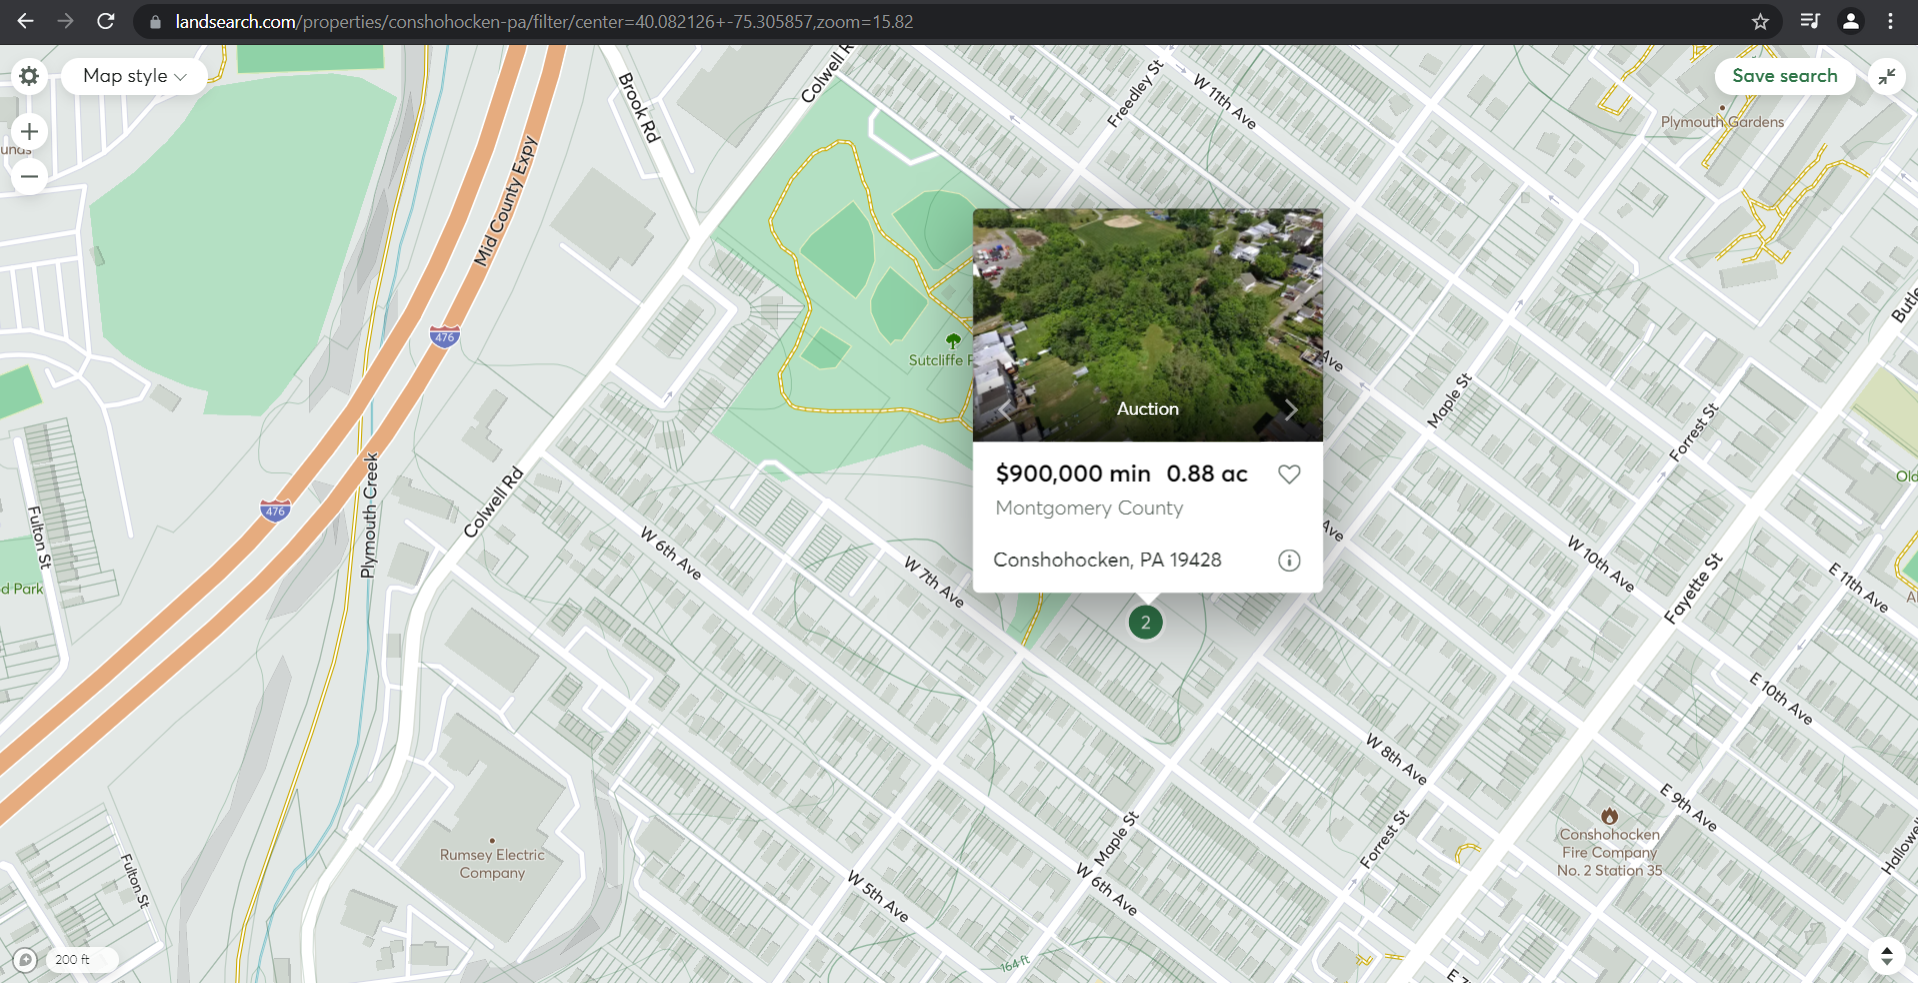Screen dimensions: 1918x983
Task: Click the Conshohocken Fire Company flame icon
Action: point(1609,816)
